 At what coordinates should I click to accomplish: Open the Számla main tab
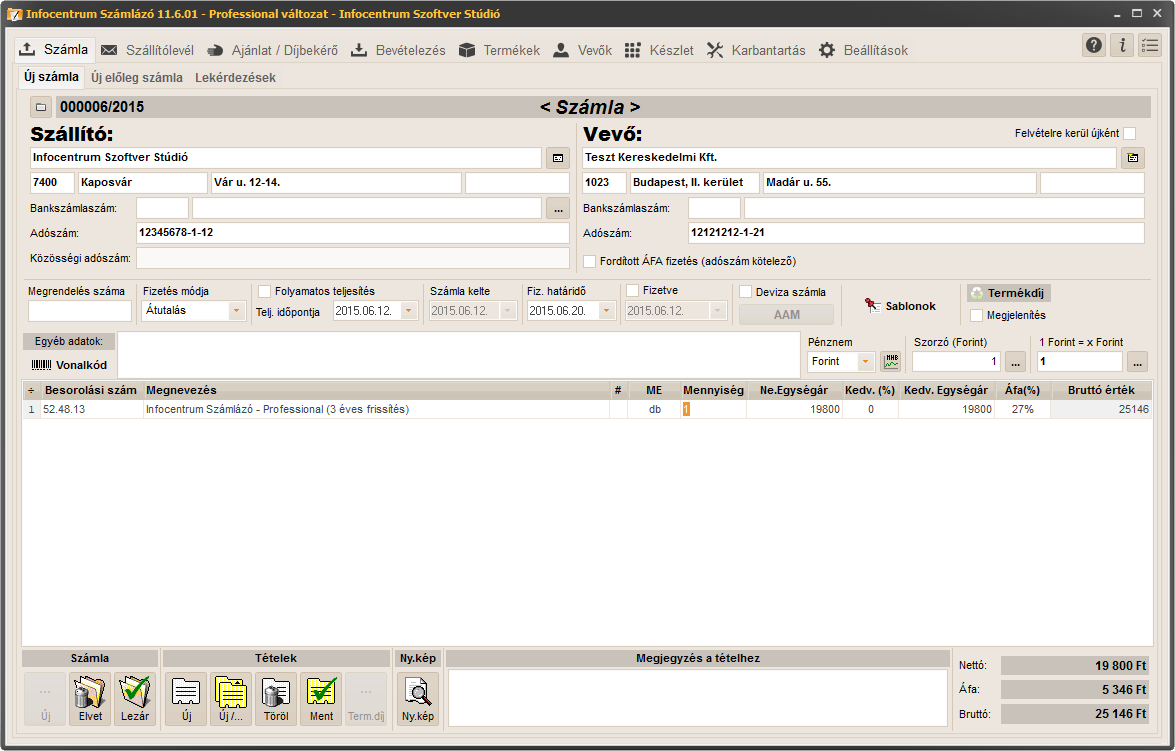coord(55,49)
